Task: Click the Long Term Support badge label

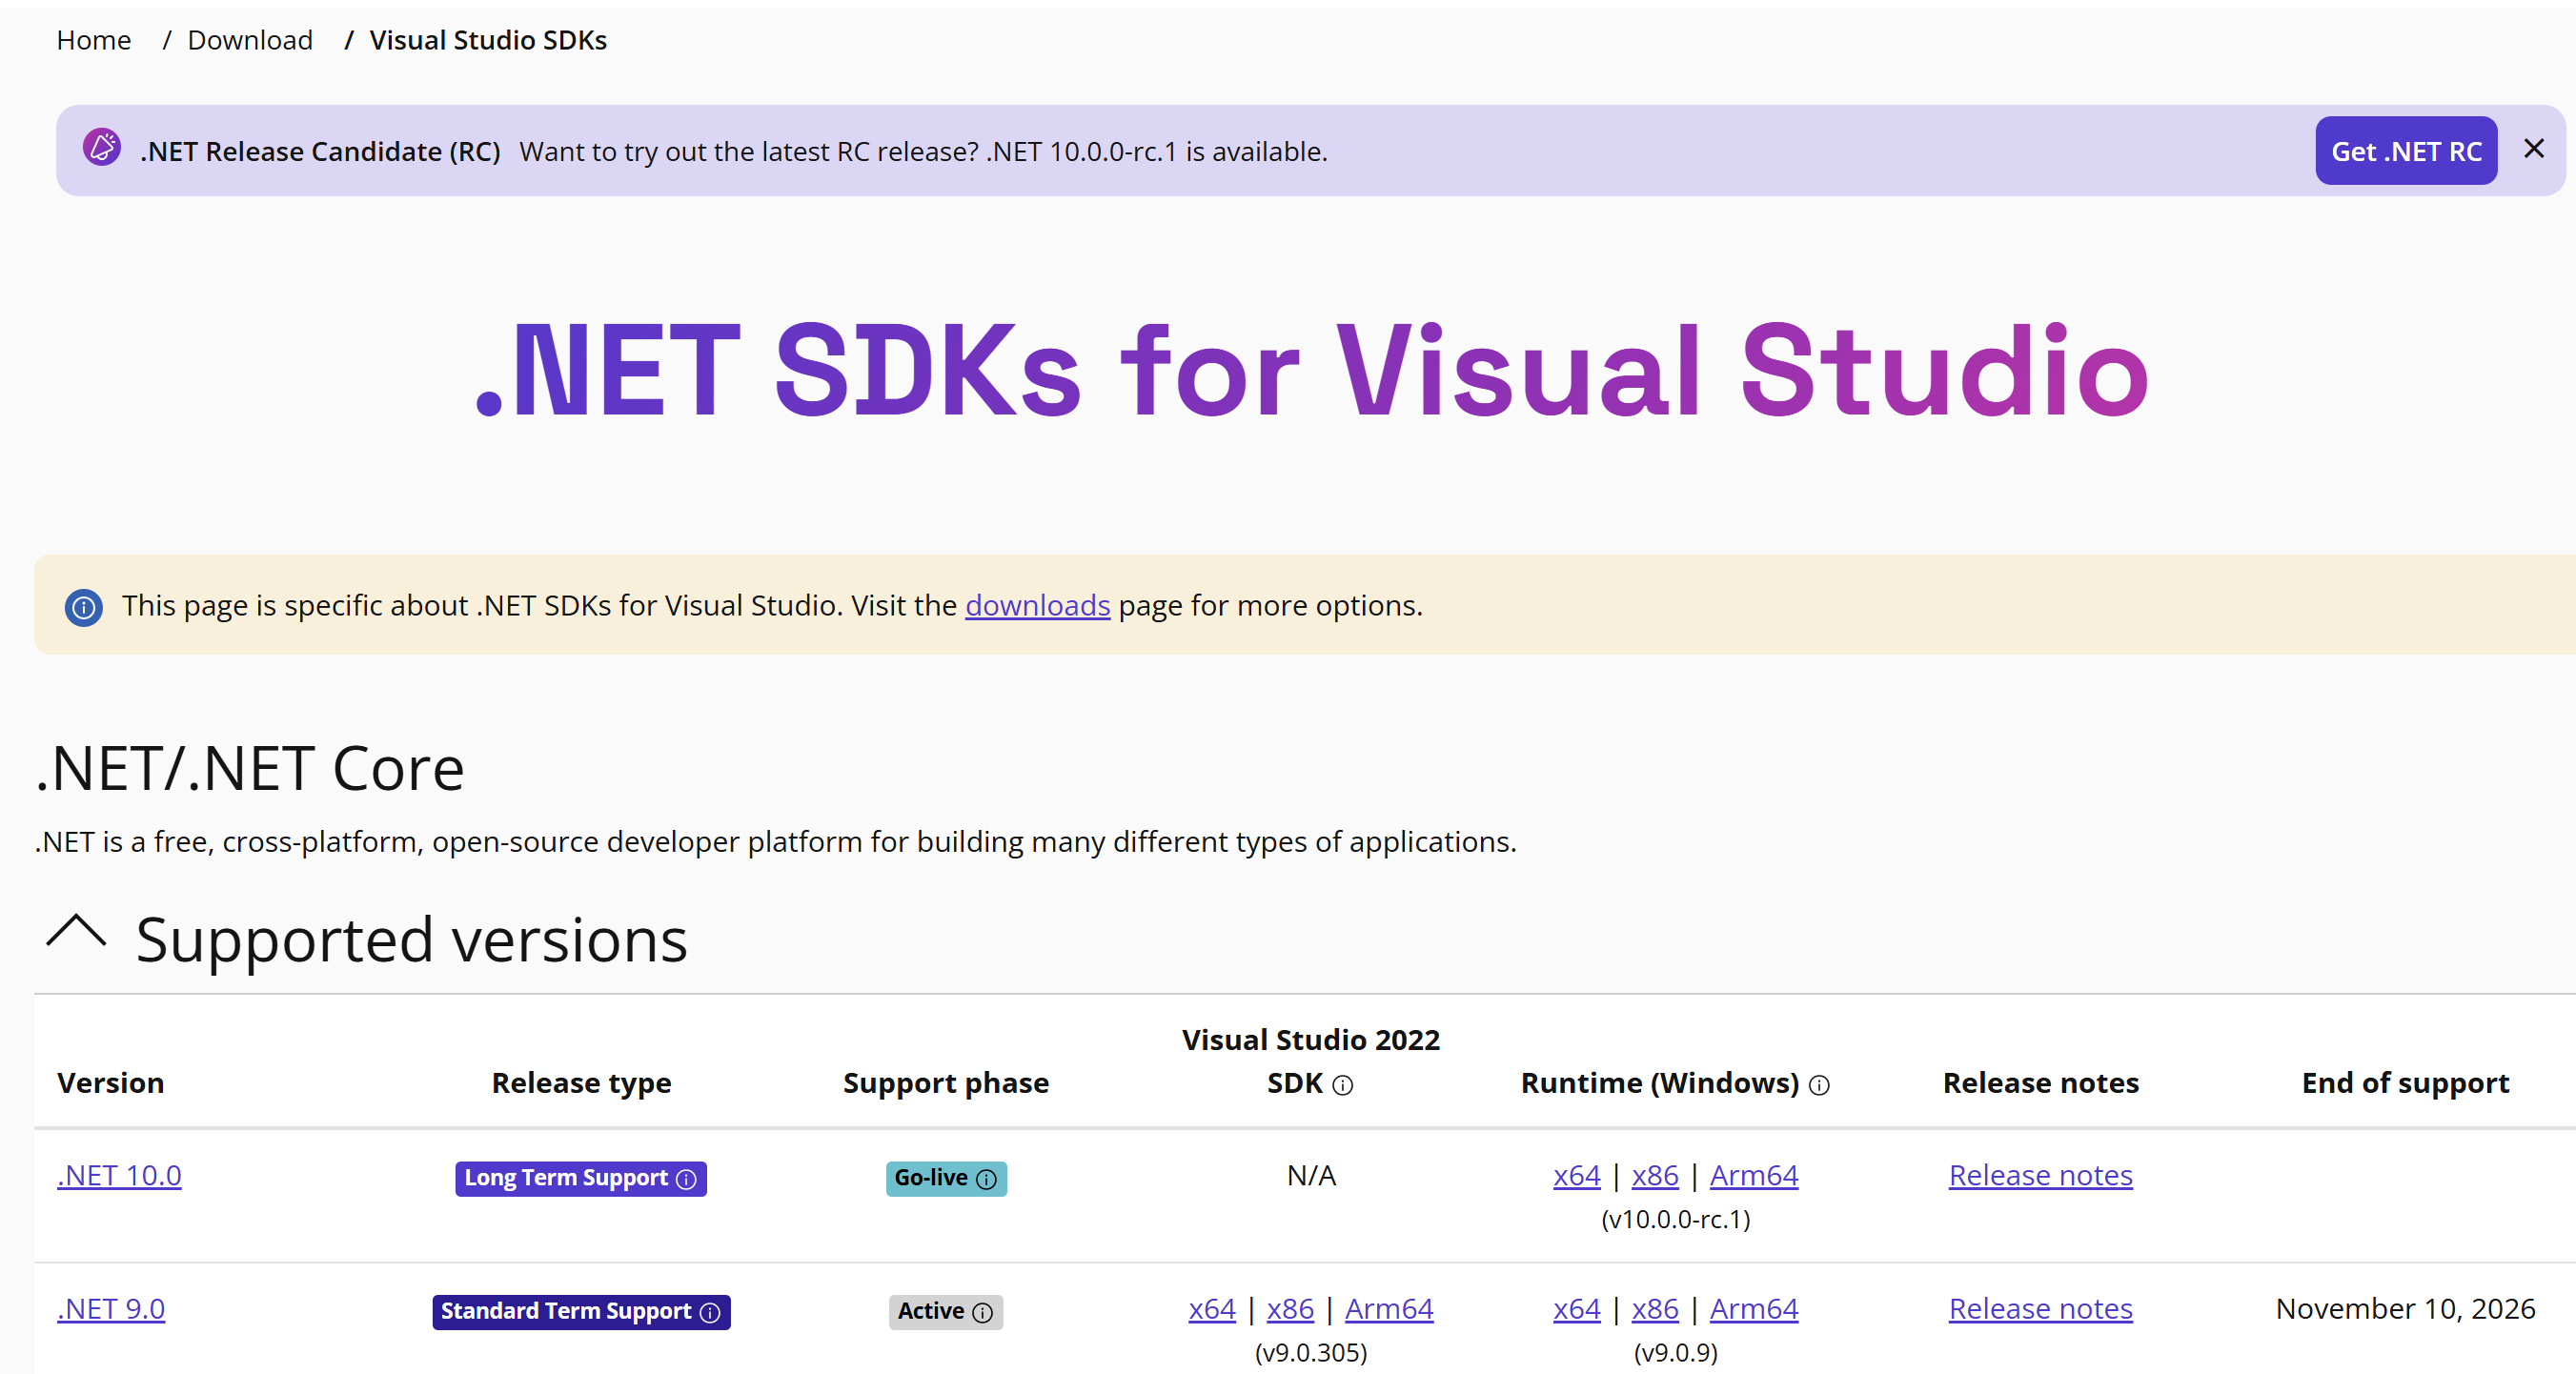Action: (x=565, y=1178)
